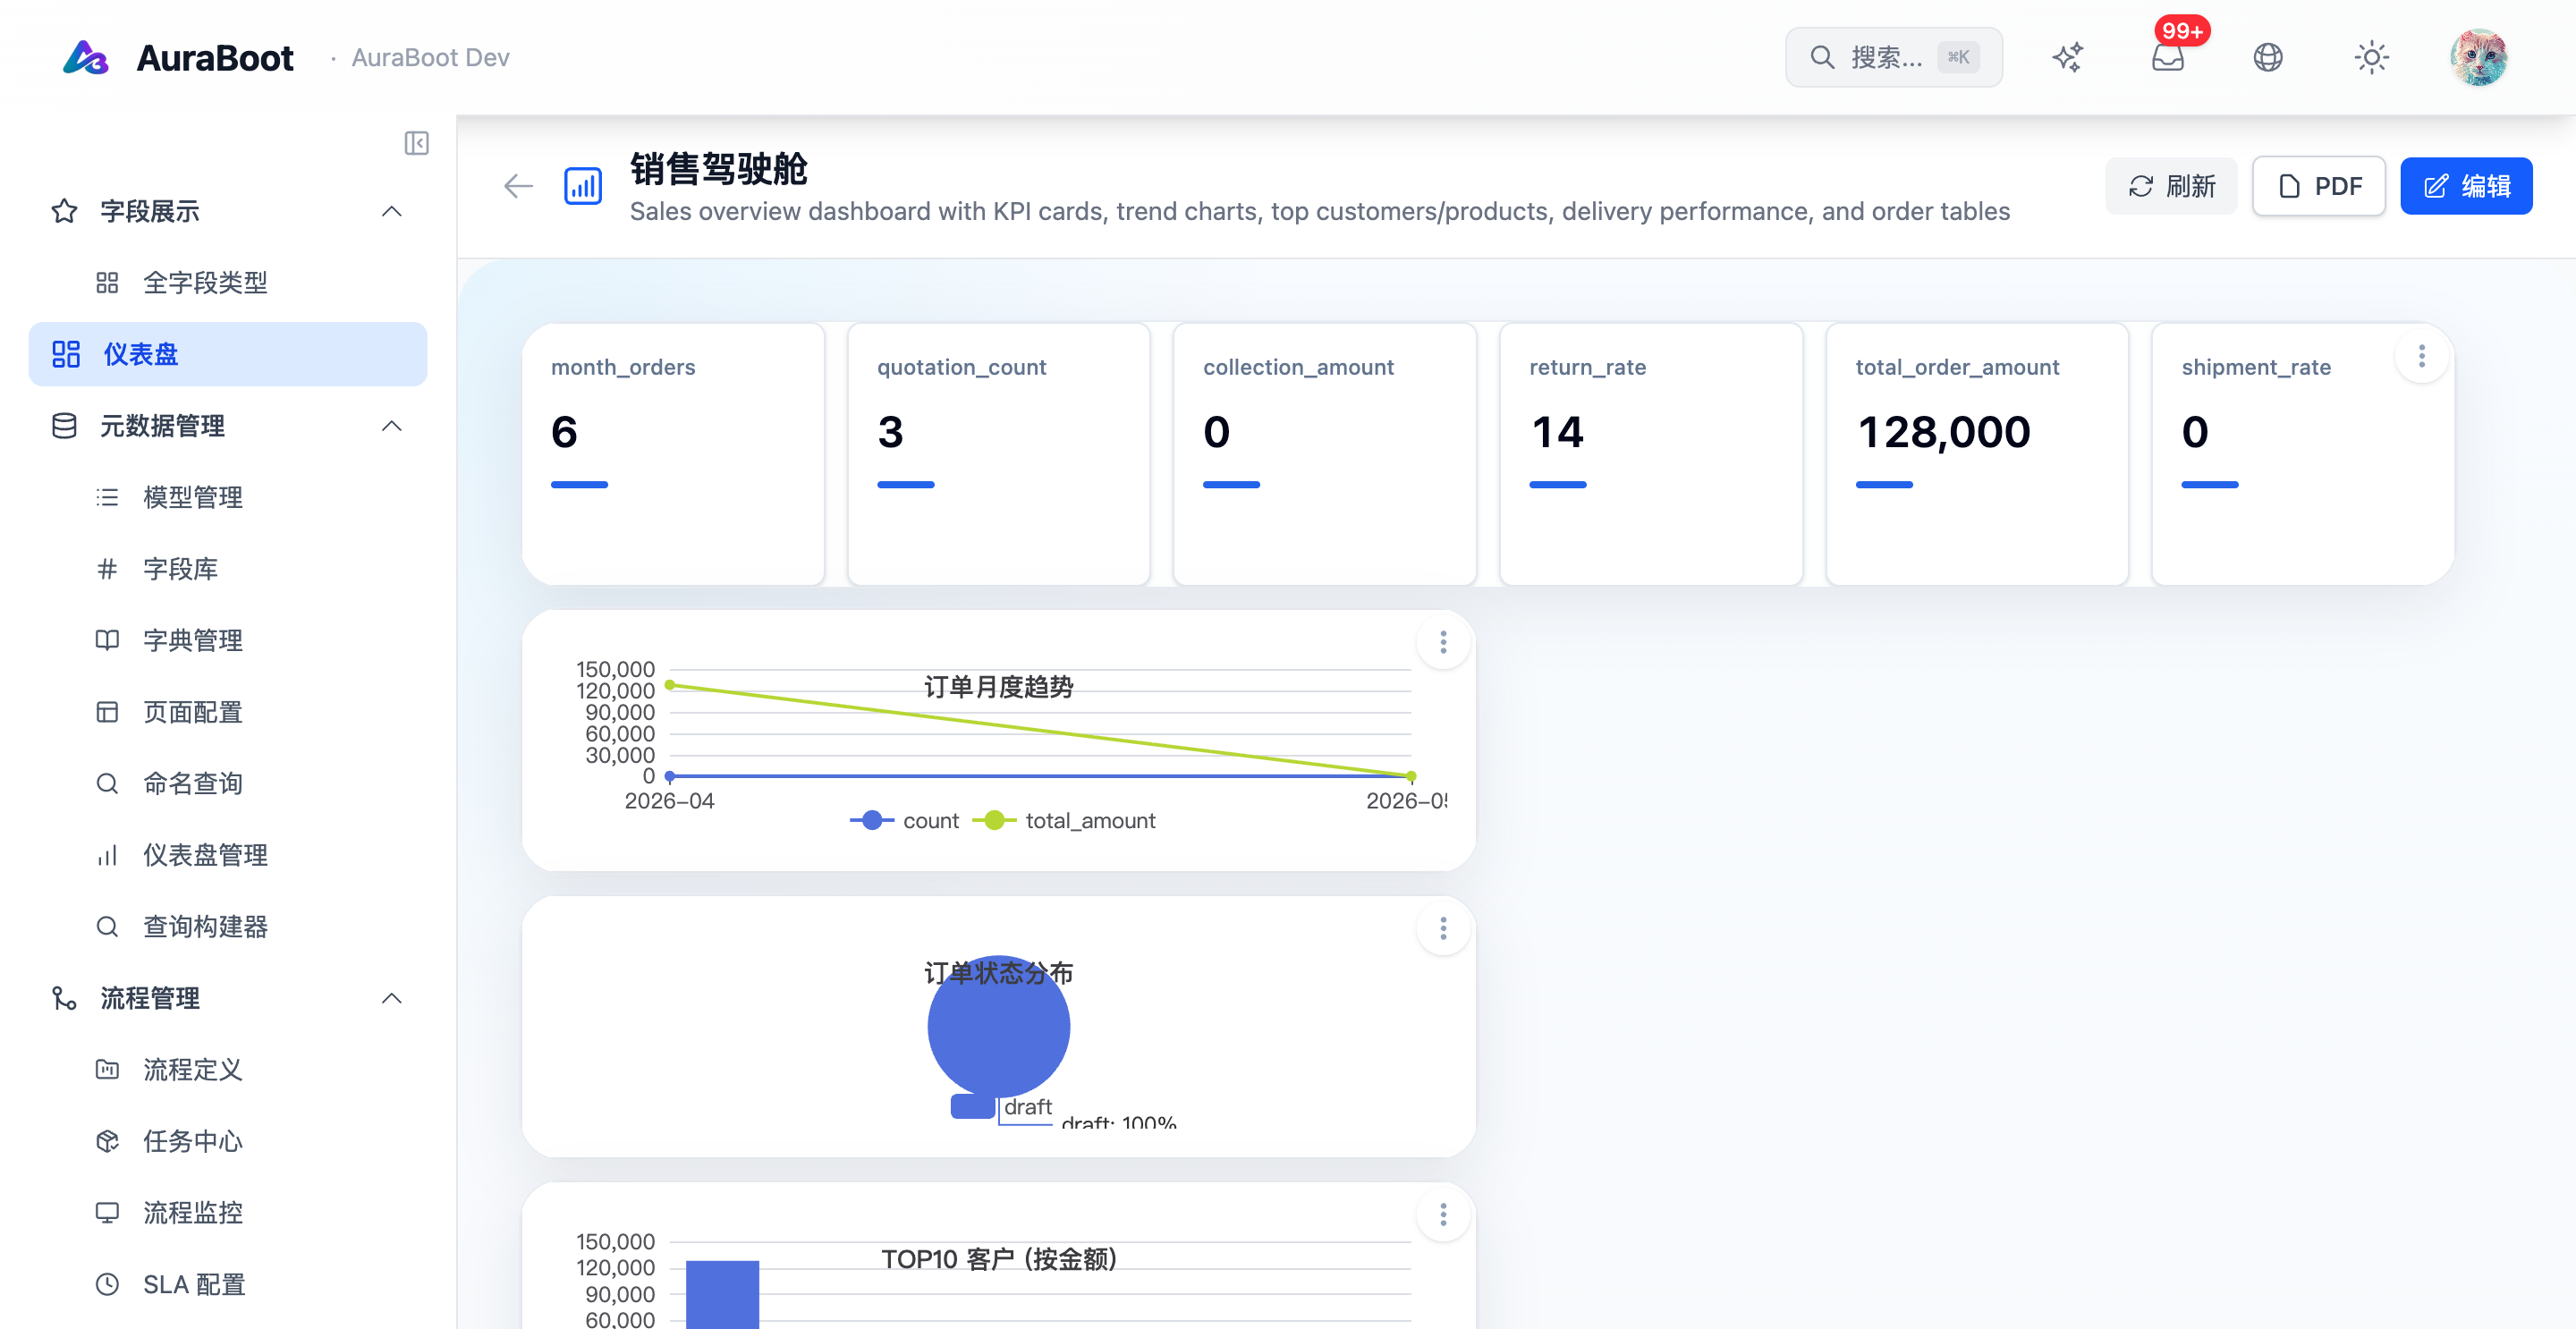2576x1329 pixels.
Task: Click the clock icon beside SLA 配置
Action: [x=107, y=1284]
